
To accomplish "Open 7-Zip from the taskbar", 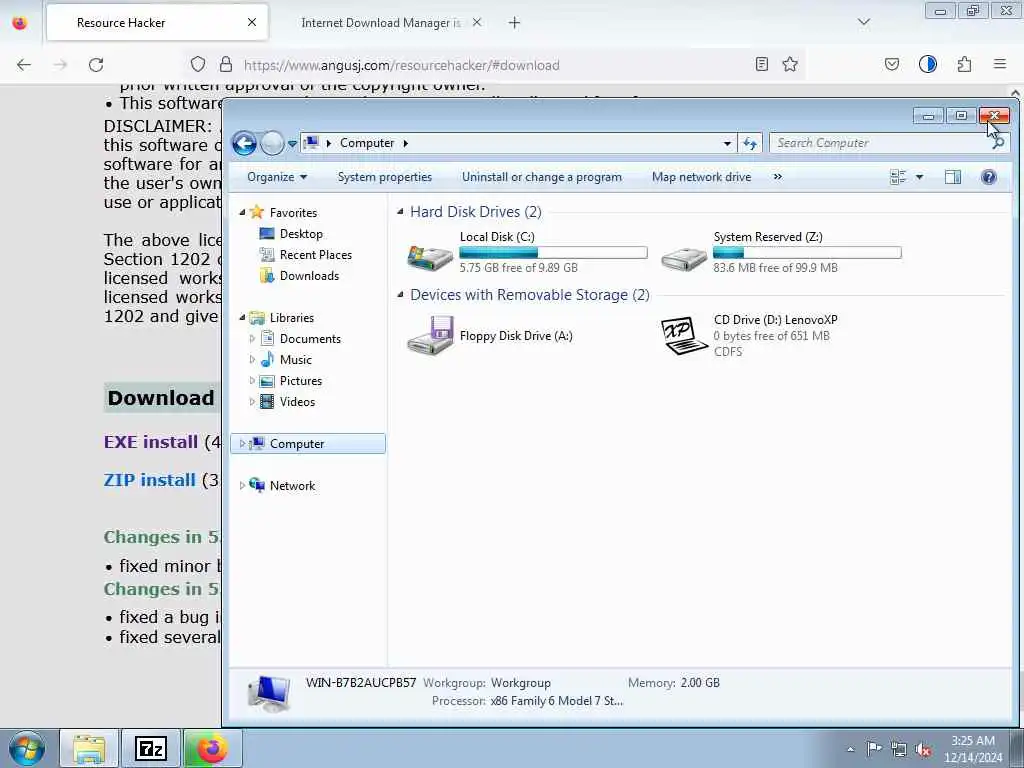I will 151,748.
